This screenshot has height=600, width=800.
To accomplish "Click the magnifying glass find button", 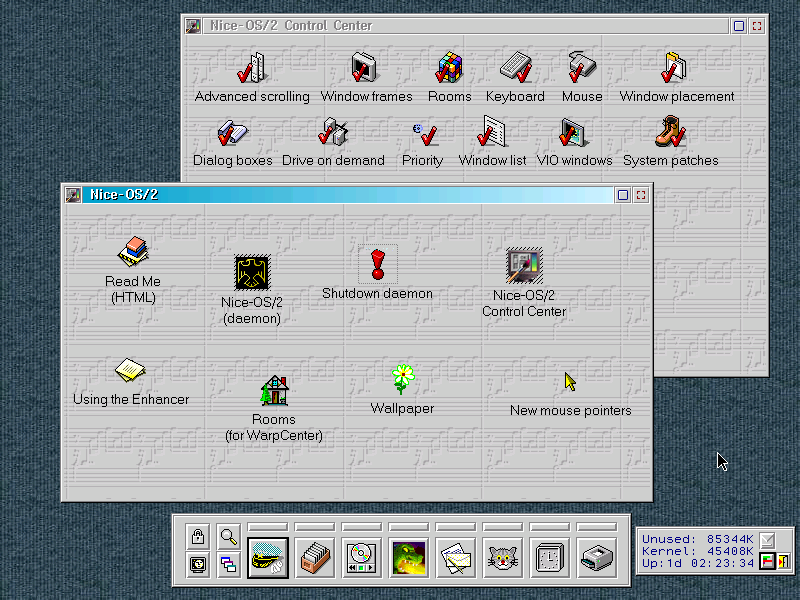I will pyautogui.click(x=229, y=537).
